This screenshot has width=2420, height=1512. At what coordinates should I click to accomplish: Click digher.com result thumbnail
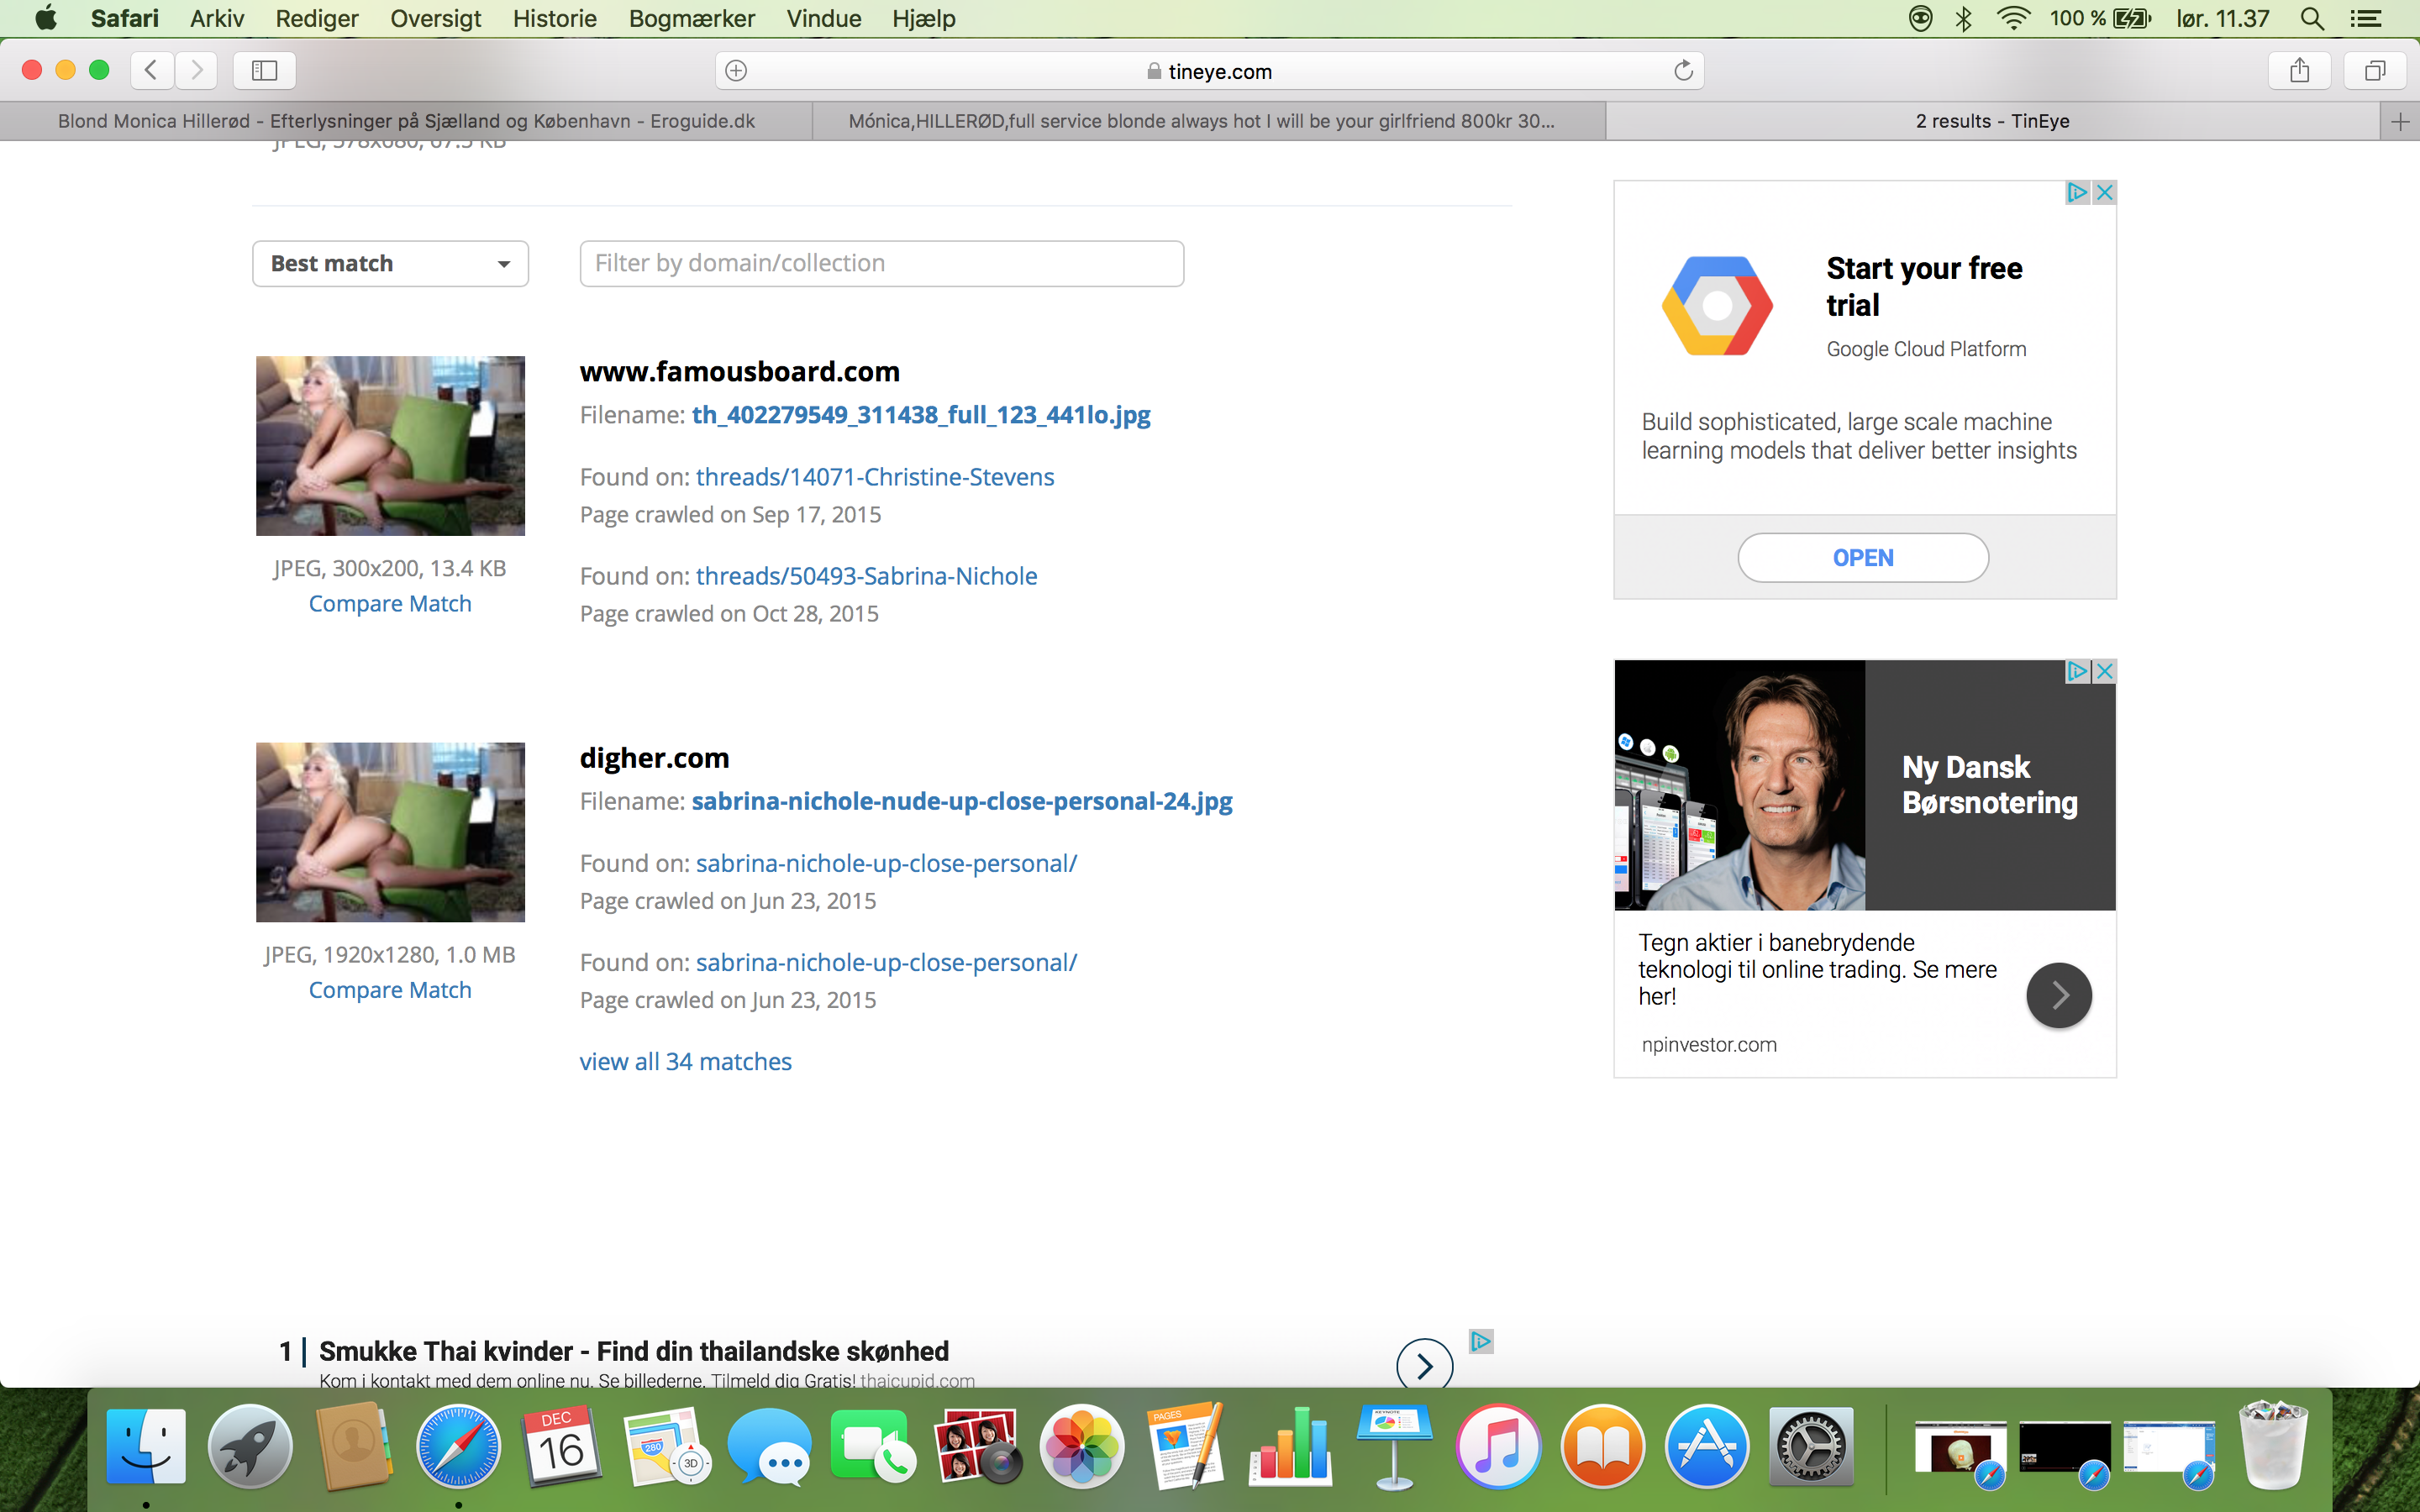[390, 832]
